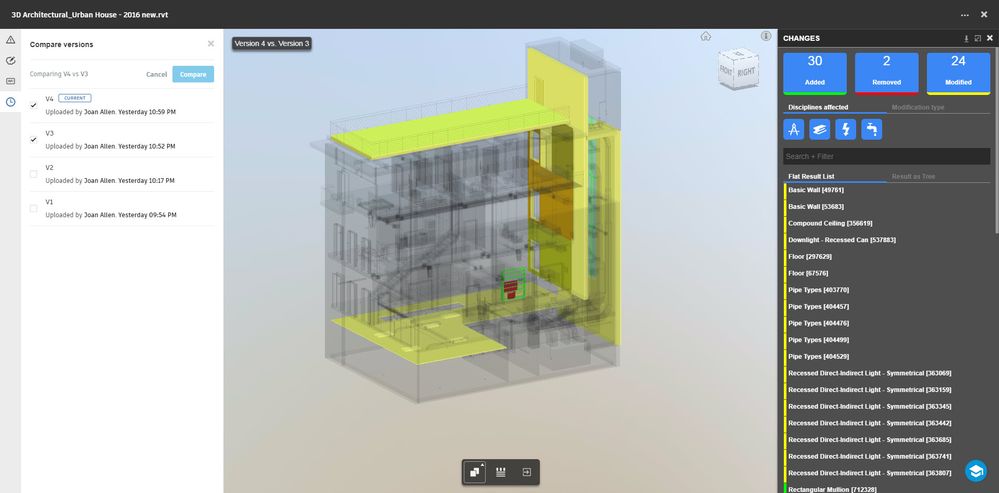Click the Version 4 vs. Version 3 label

pyautogui.click(x=271, y=43)
